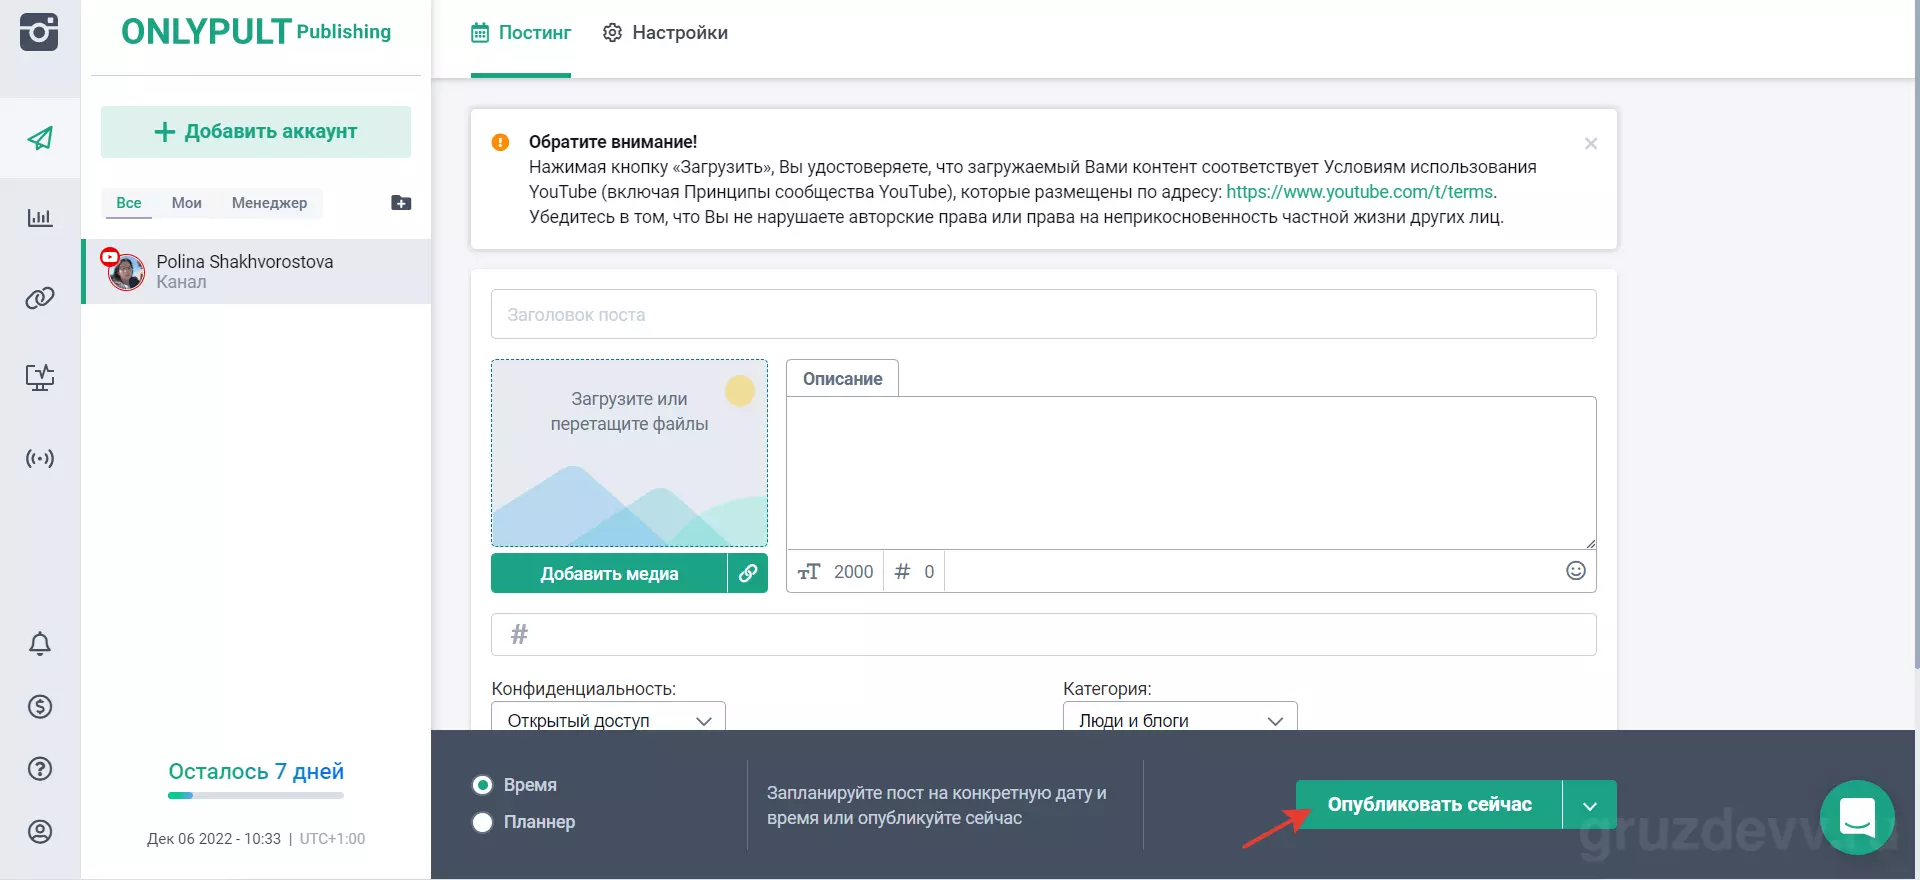Open the monitor dashboard sidebar icon

coord(40,377)
